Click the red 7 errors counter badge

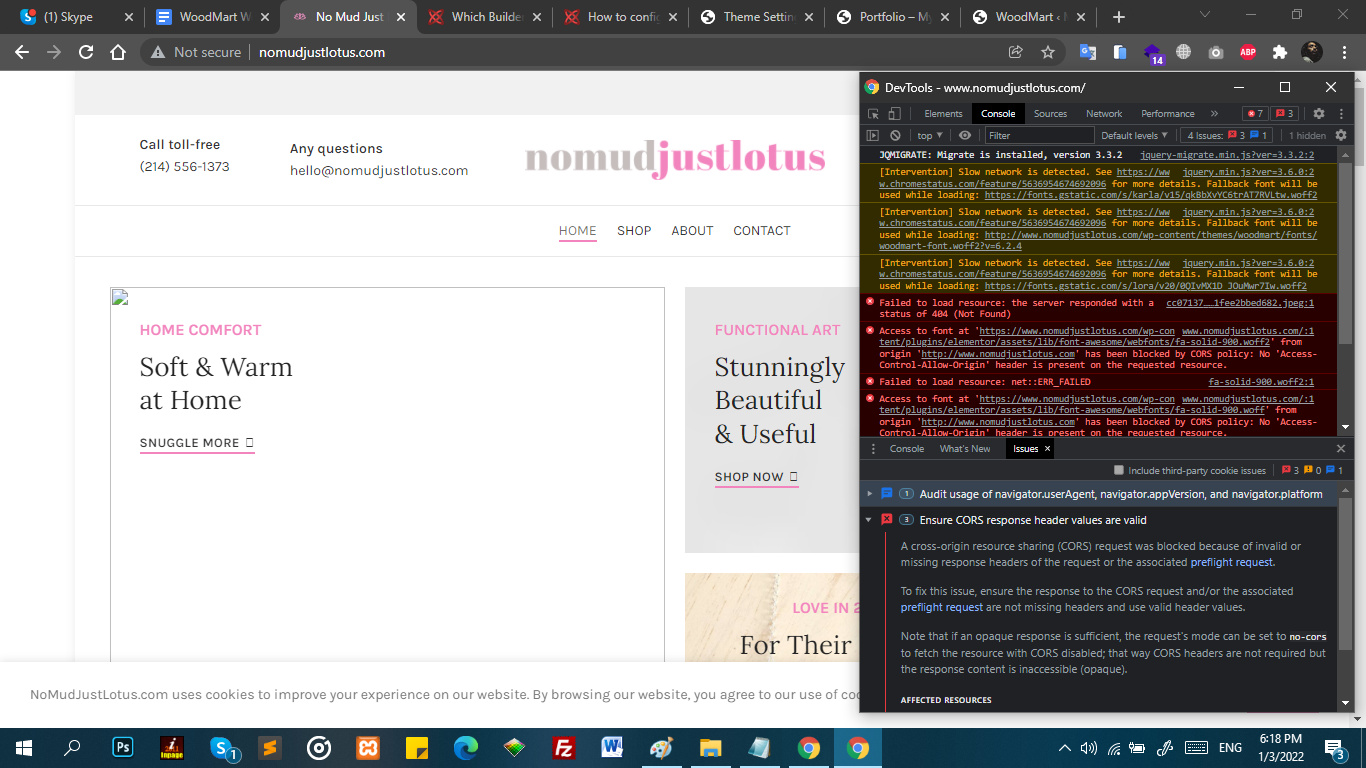click(x=1254, y=114)
